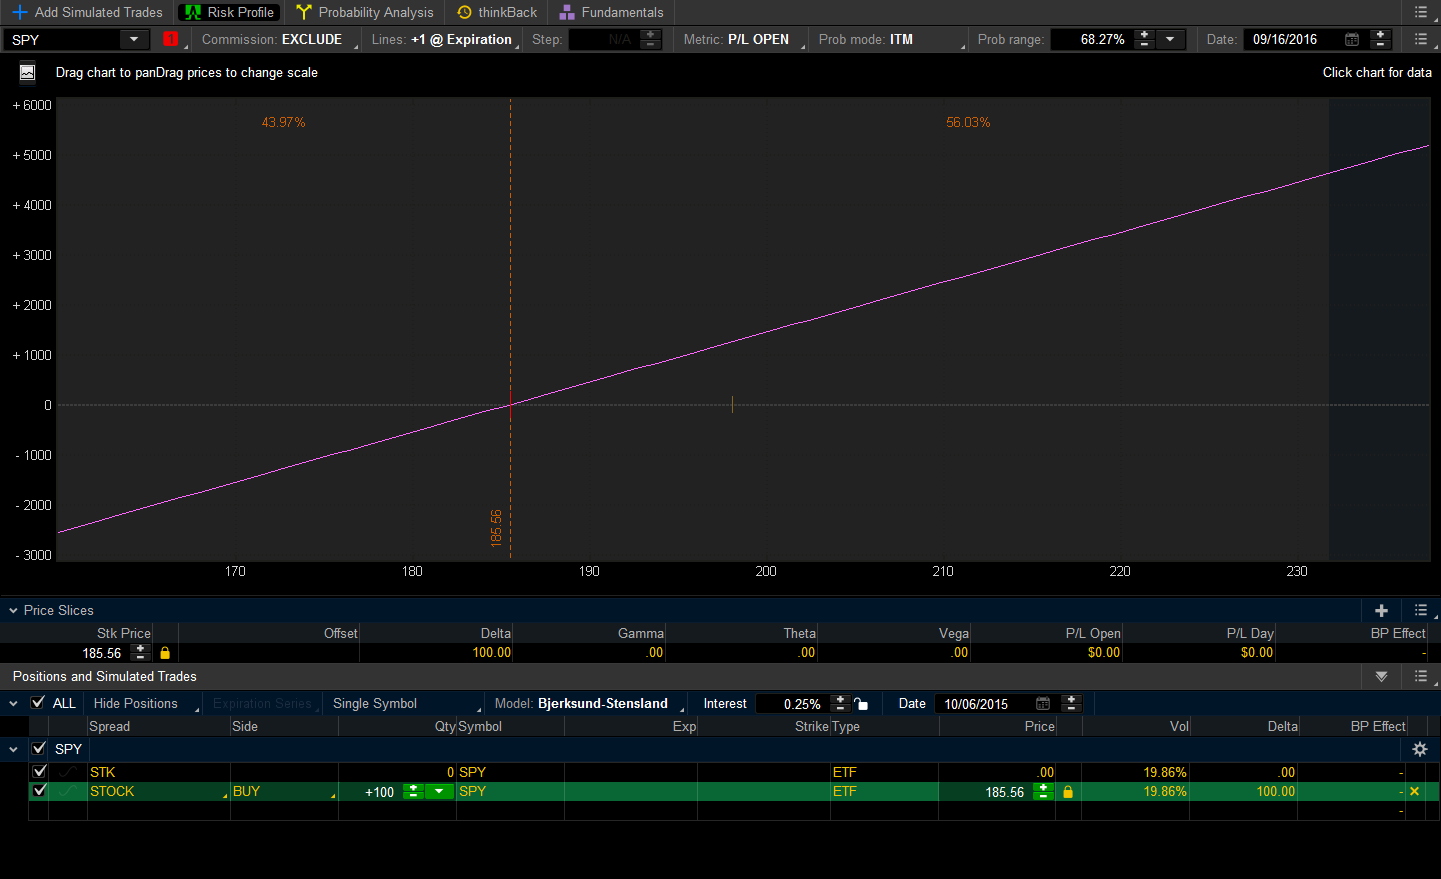Viewport: 1441px width, 879px height.
Task: Open the Single Symbol dropdown
Action: pyautogui.click(x=405, y=704)
